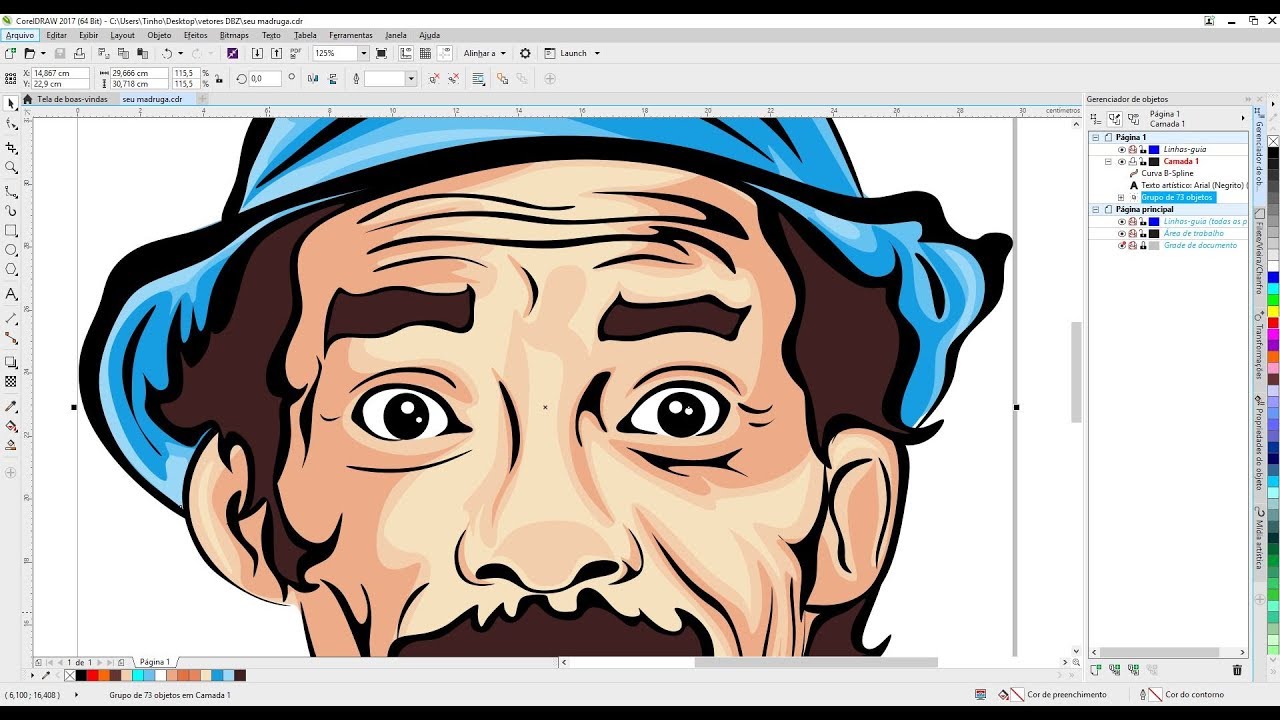Click the Mirror horizontally icon

pos(313,78)
